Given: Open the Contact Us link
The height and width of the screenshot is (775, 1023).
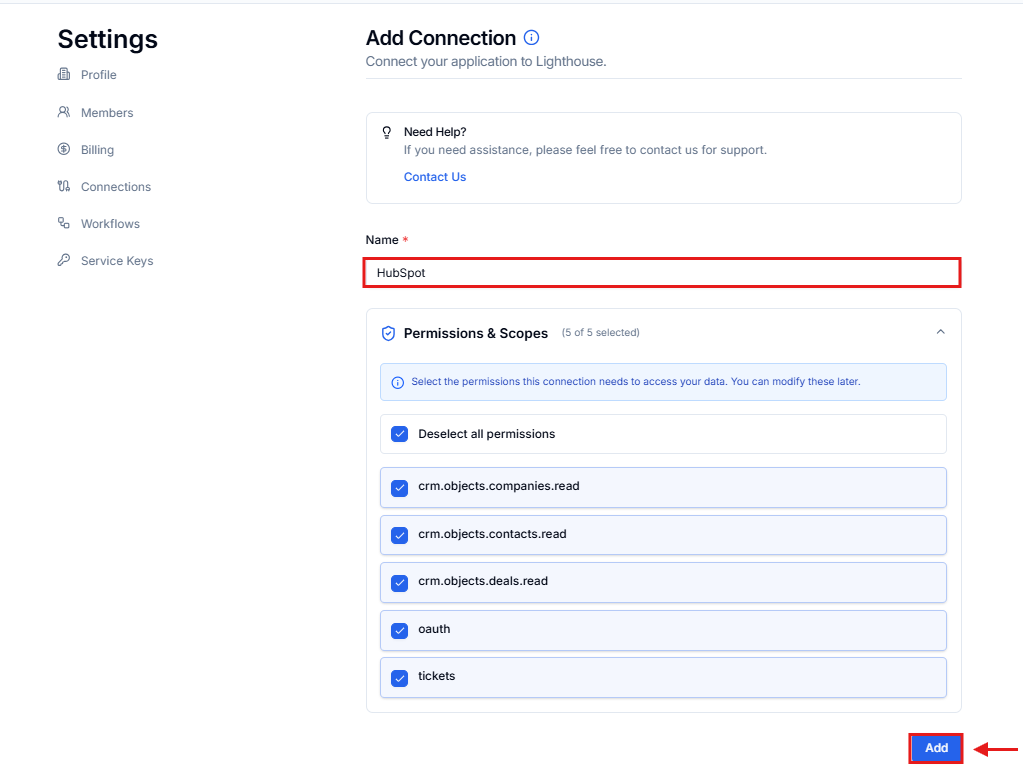Looking at the screenshot, I should click(x=435, y=177).
